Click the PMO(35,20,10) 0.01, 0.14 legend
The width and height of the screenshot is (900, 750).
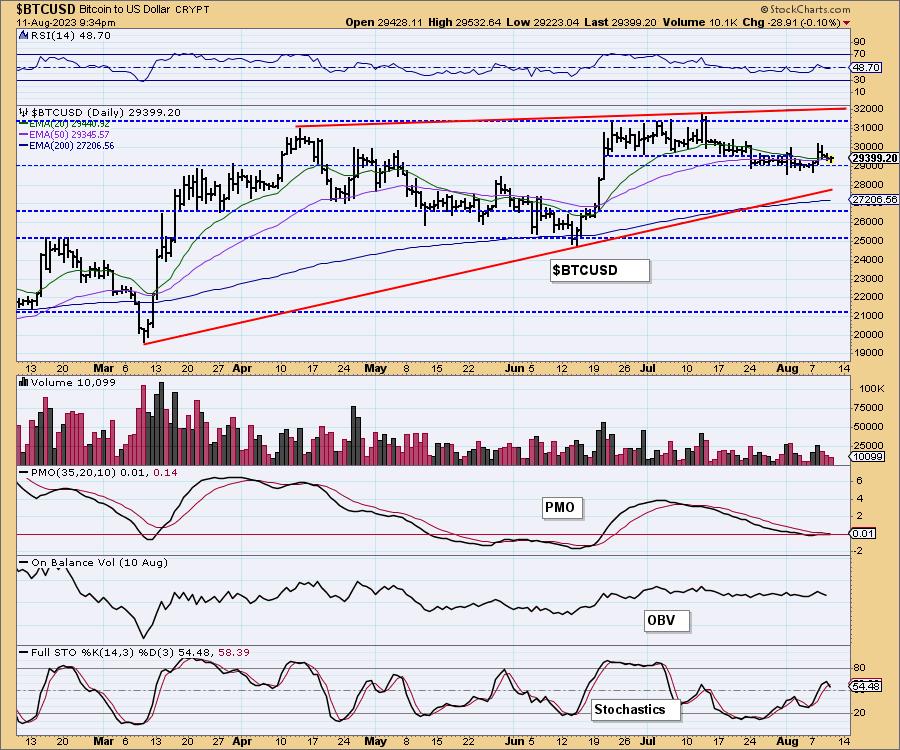[104, 472]
